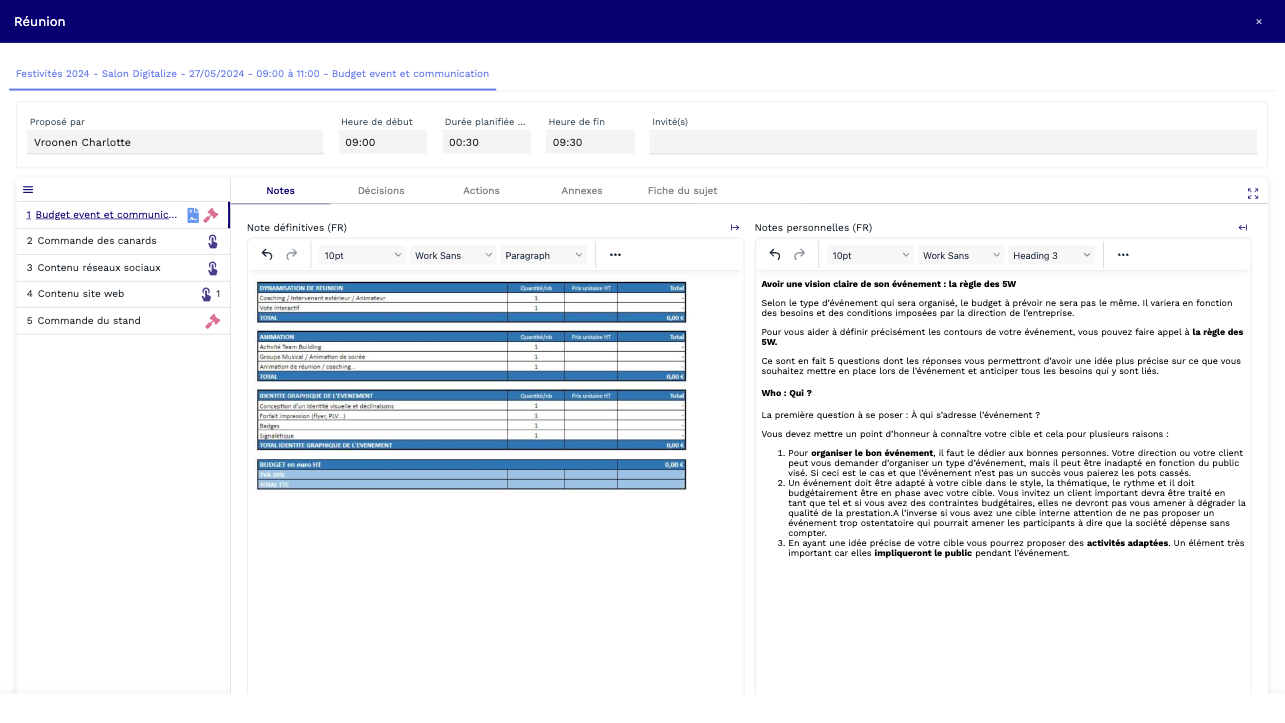Expand the notes area to fullscreen
Image resolution: width=1285 pixels, height=723 pixels.
(1253, 193)
